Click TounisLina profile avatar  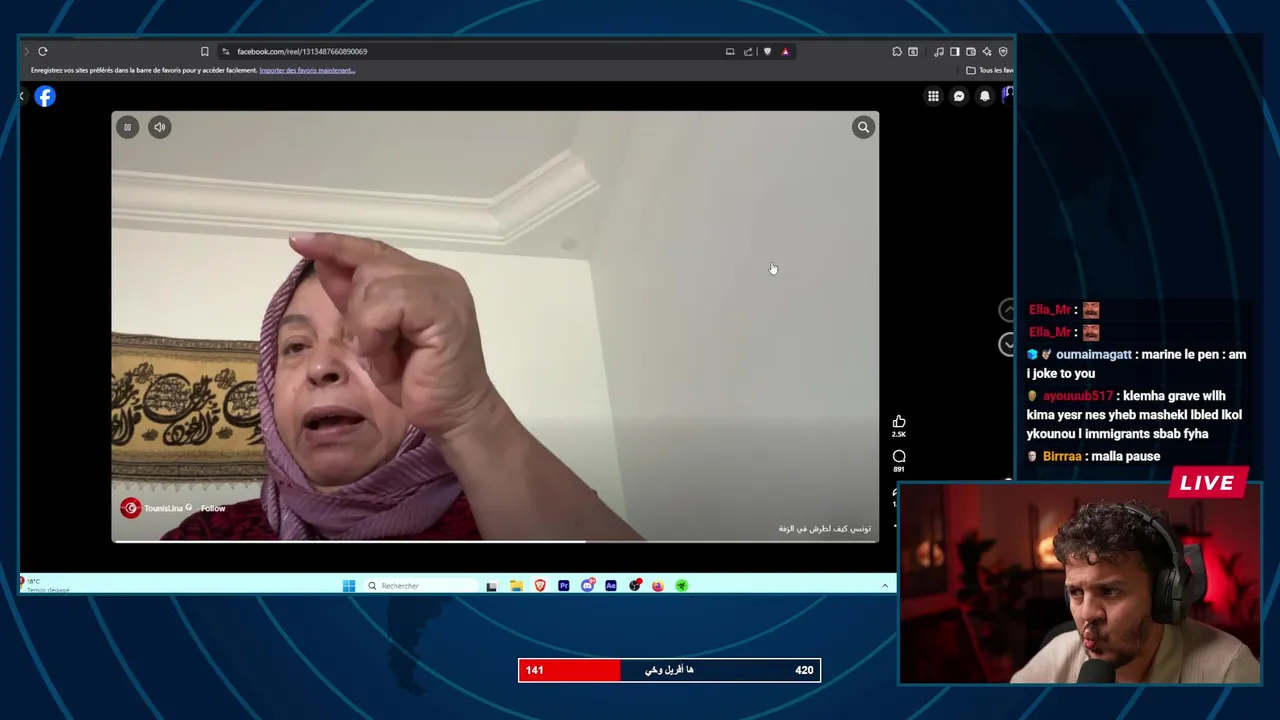click(131, 508)
